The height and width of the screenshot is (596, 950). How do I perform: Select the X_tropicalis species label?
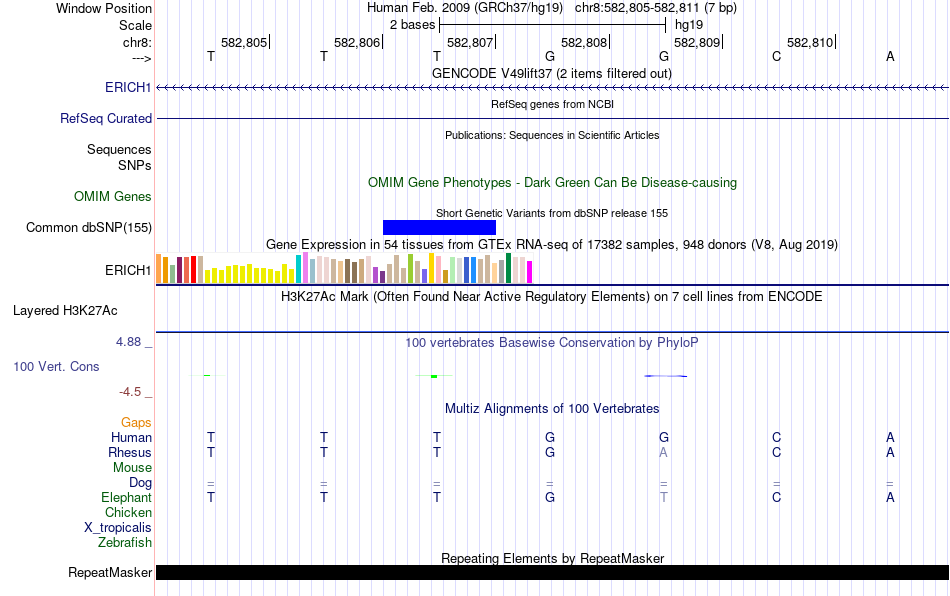click(x=118, y=528)
